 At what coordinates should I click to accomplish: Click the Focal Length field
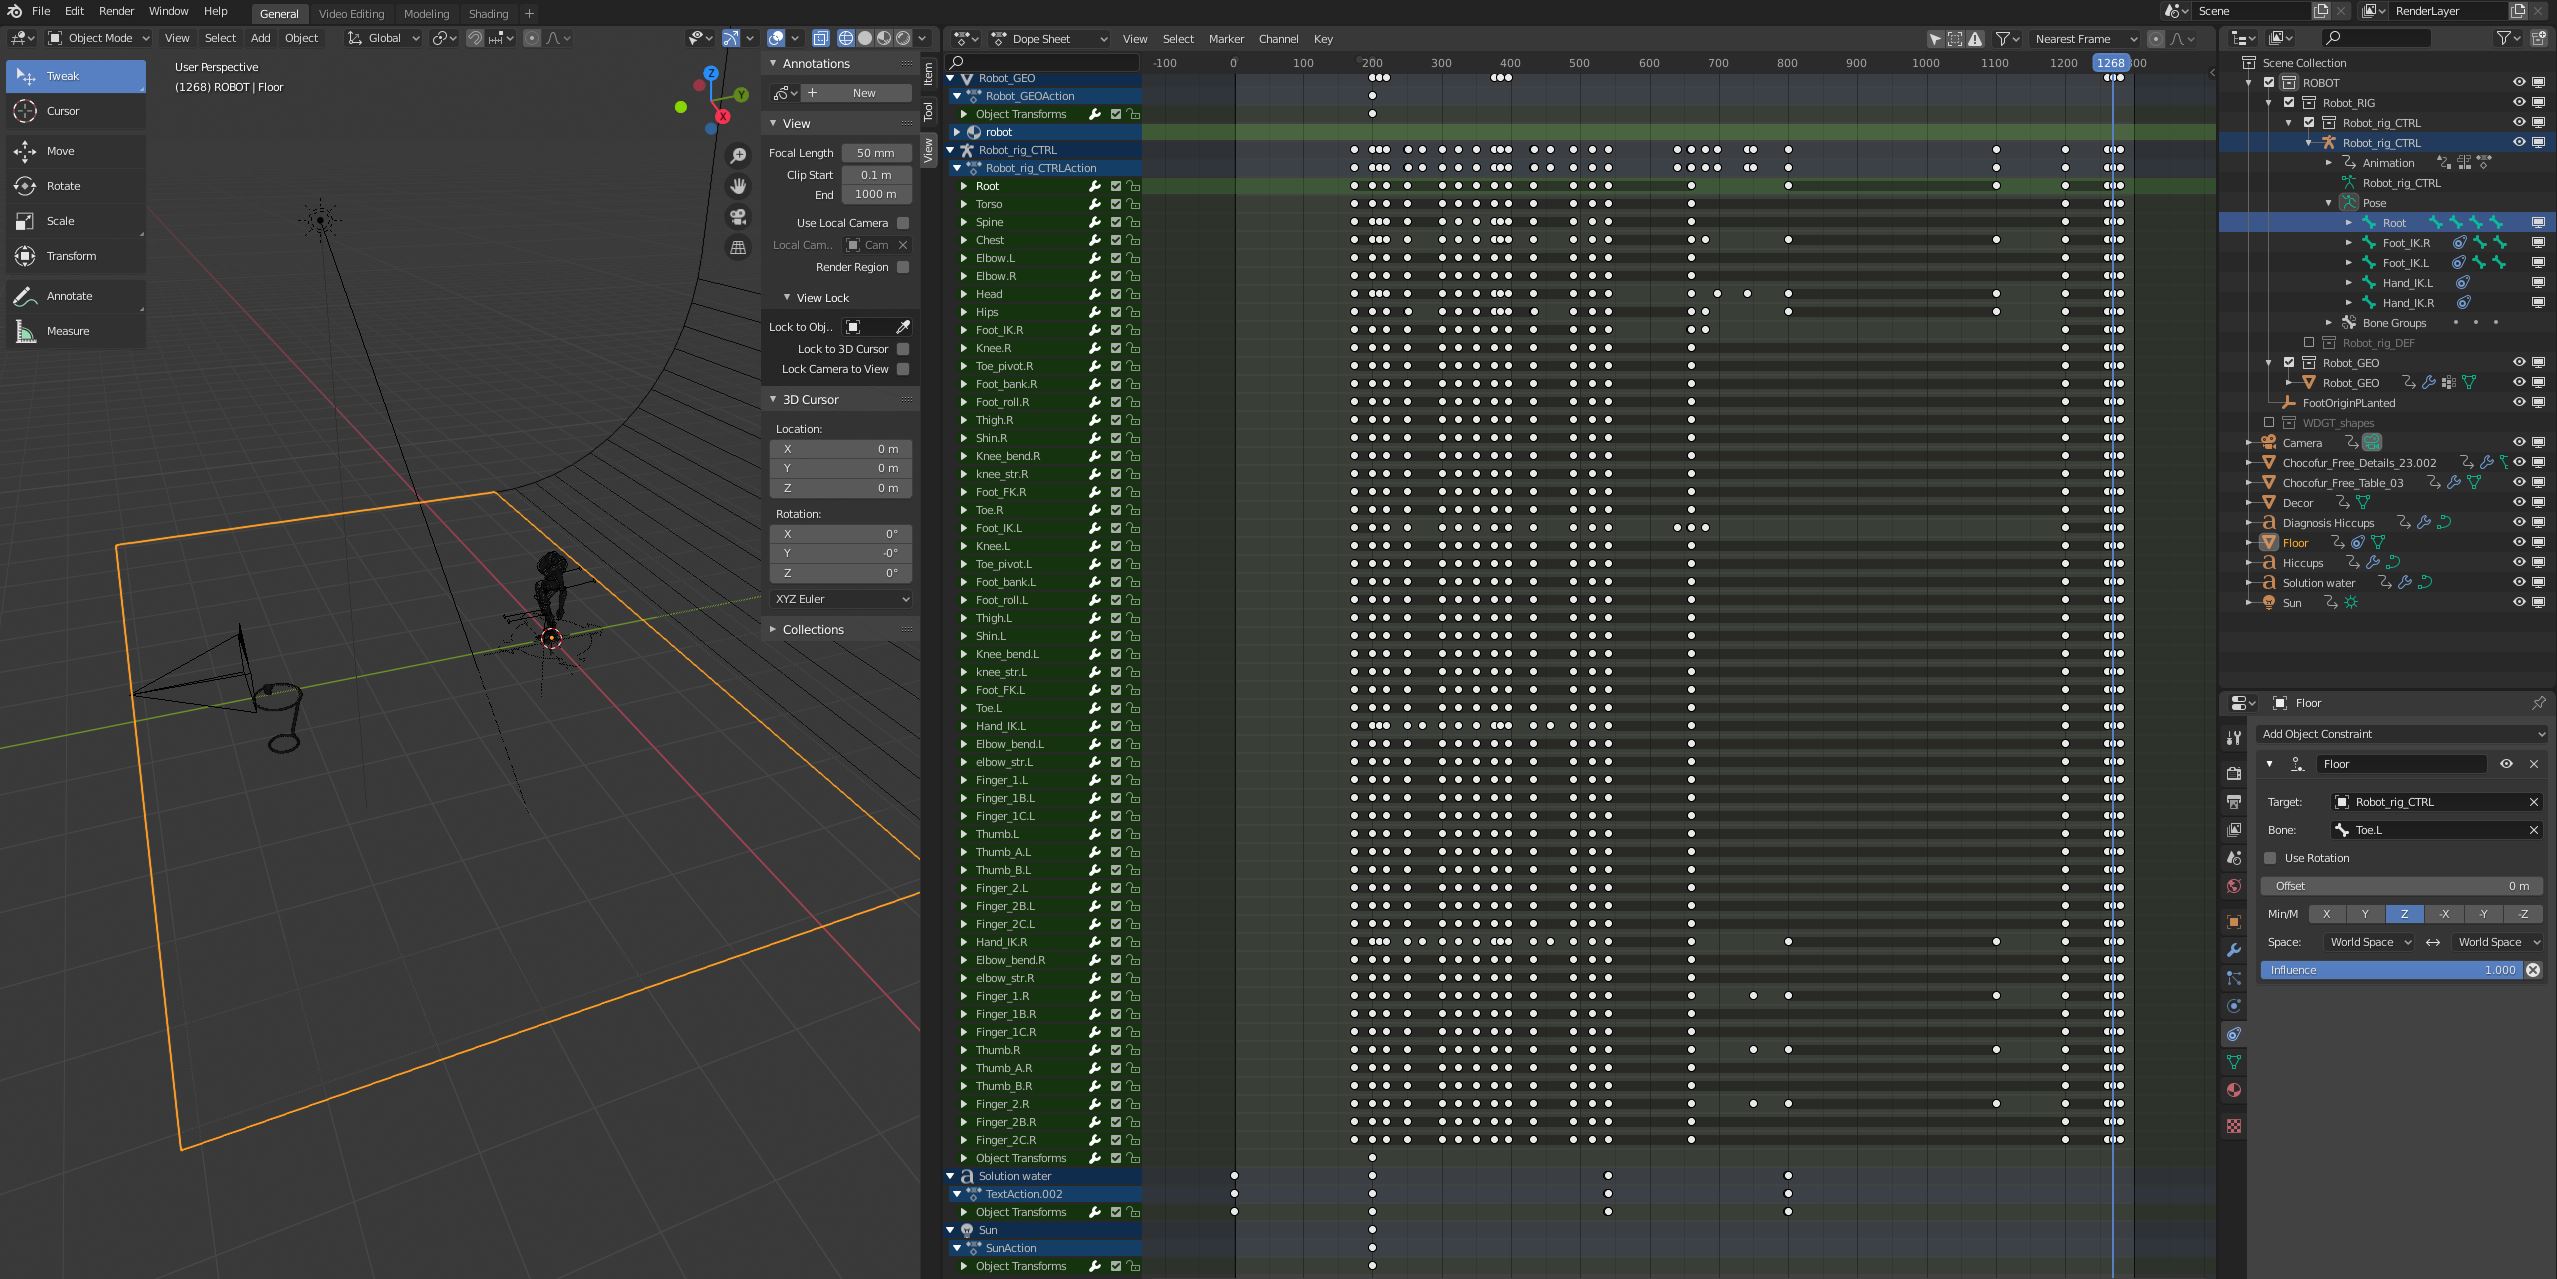[x=875, y=153]
